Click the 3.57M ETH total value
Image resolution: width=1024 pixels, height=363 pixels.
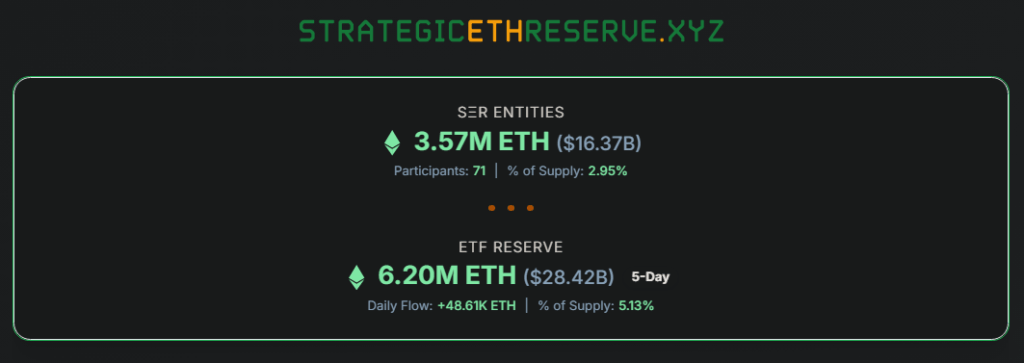481,142
